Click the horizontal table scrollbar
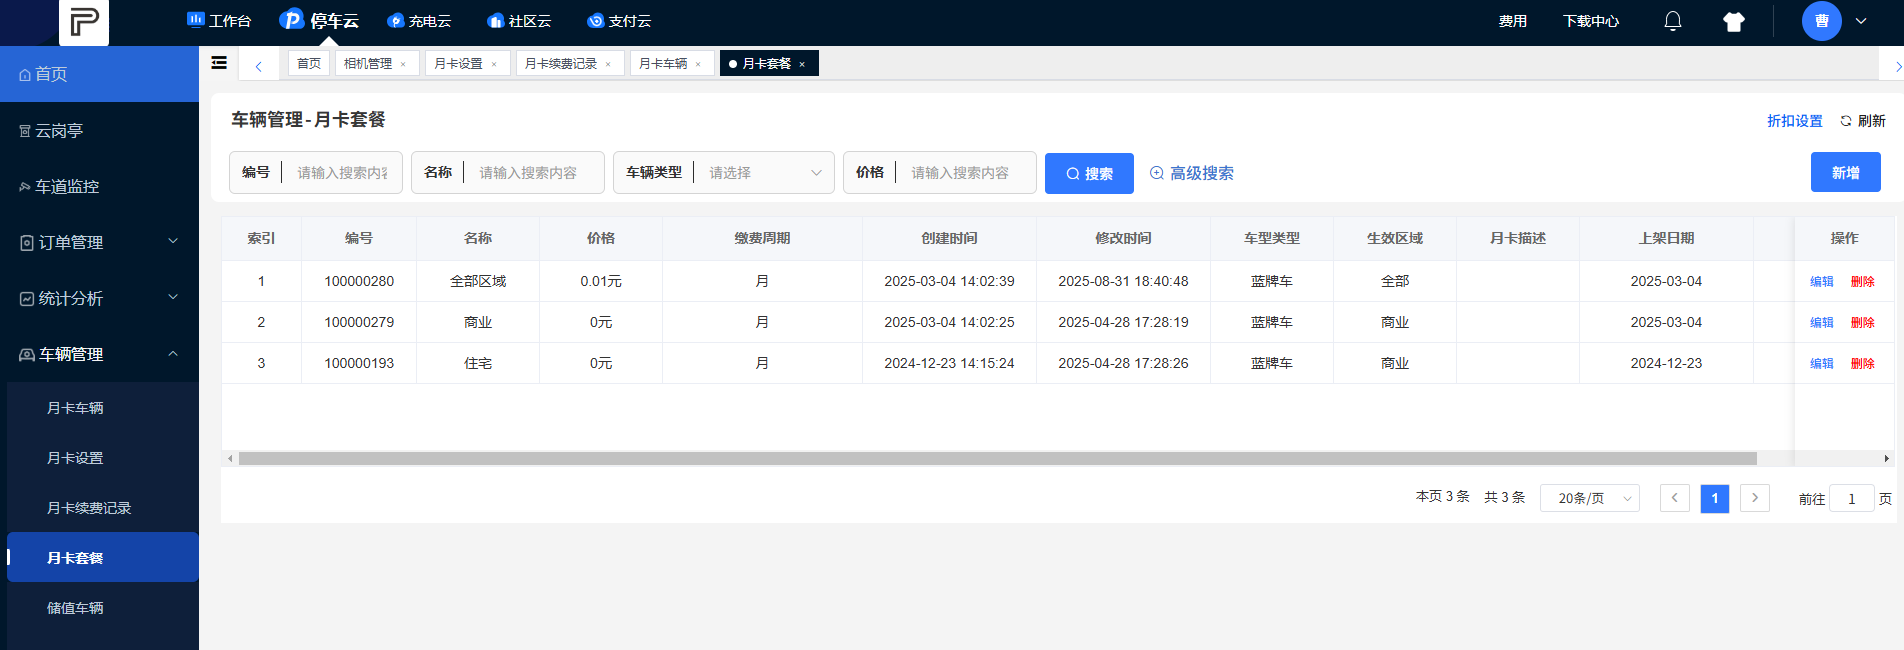This screenshot has width=1904, height=650. click(x=997, y=459)
